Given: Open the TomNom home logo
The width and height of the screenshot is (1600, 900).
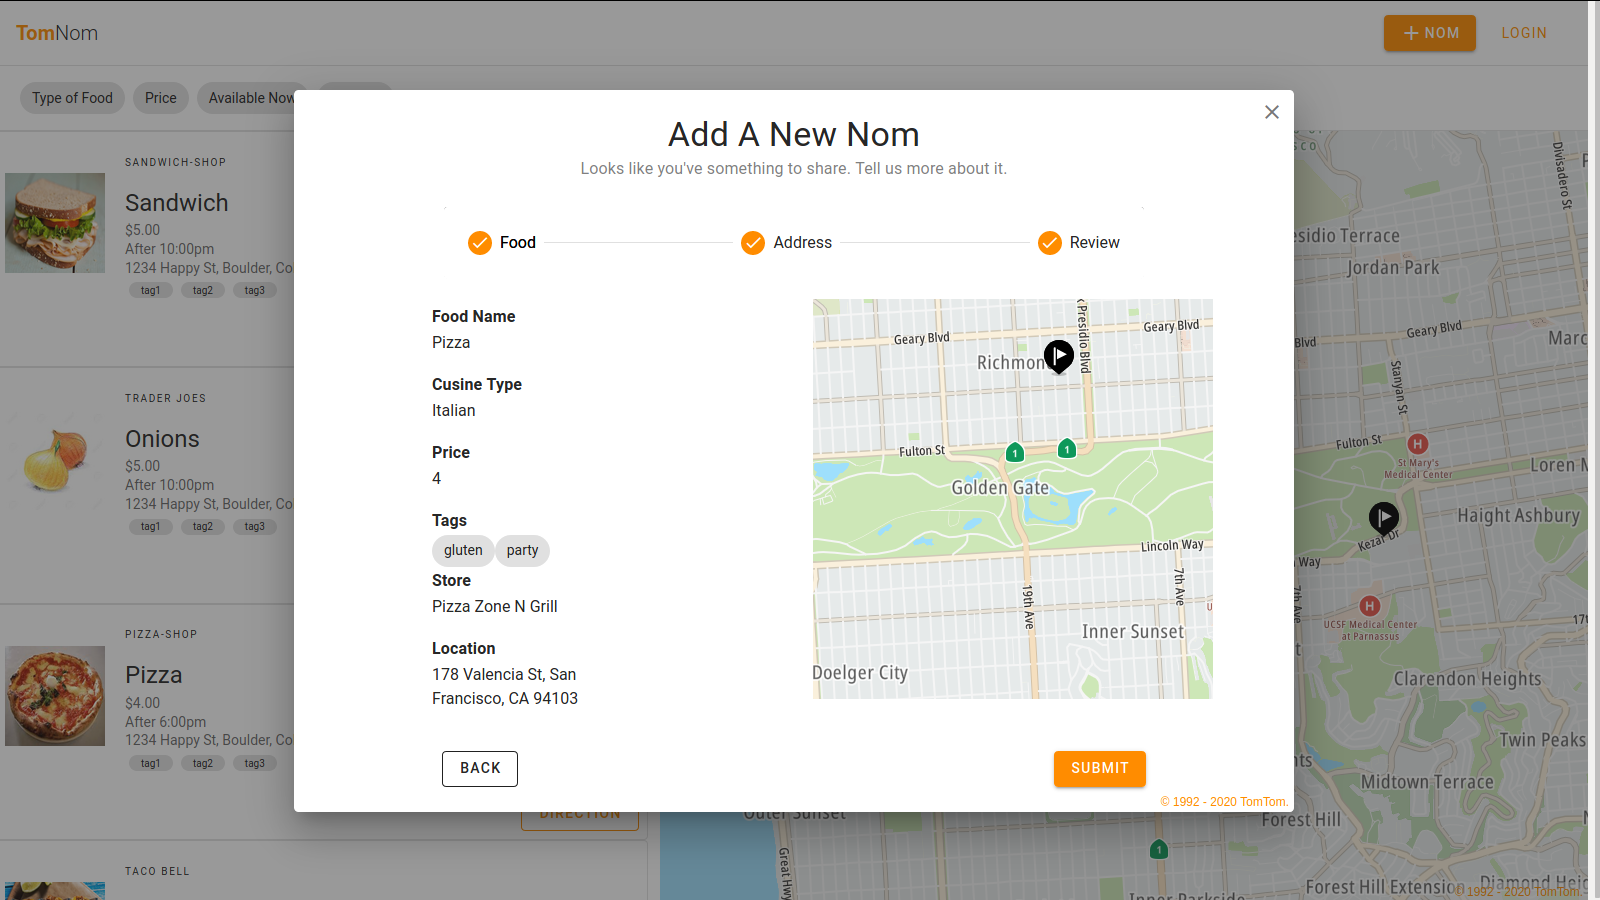Looking at the screenshot, I should (x=57, y=33).
